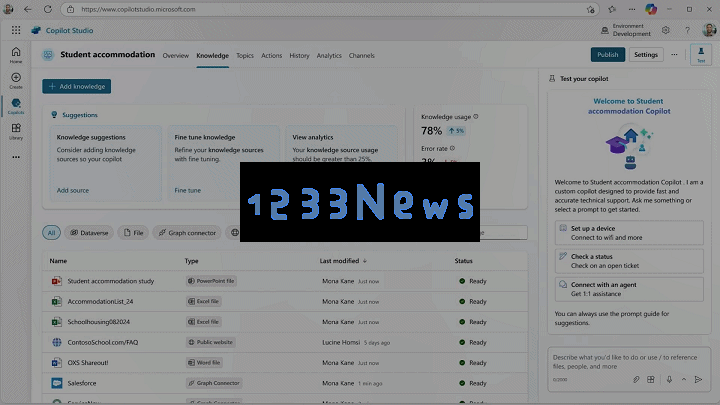Viewport: 720px width, 405px height.
Task: Open the Channels tab
Action: pos(361,56)
